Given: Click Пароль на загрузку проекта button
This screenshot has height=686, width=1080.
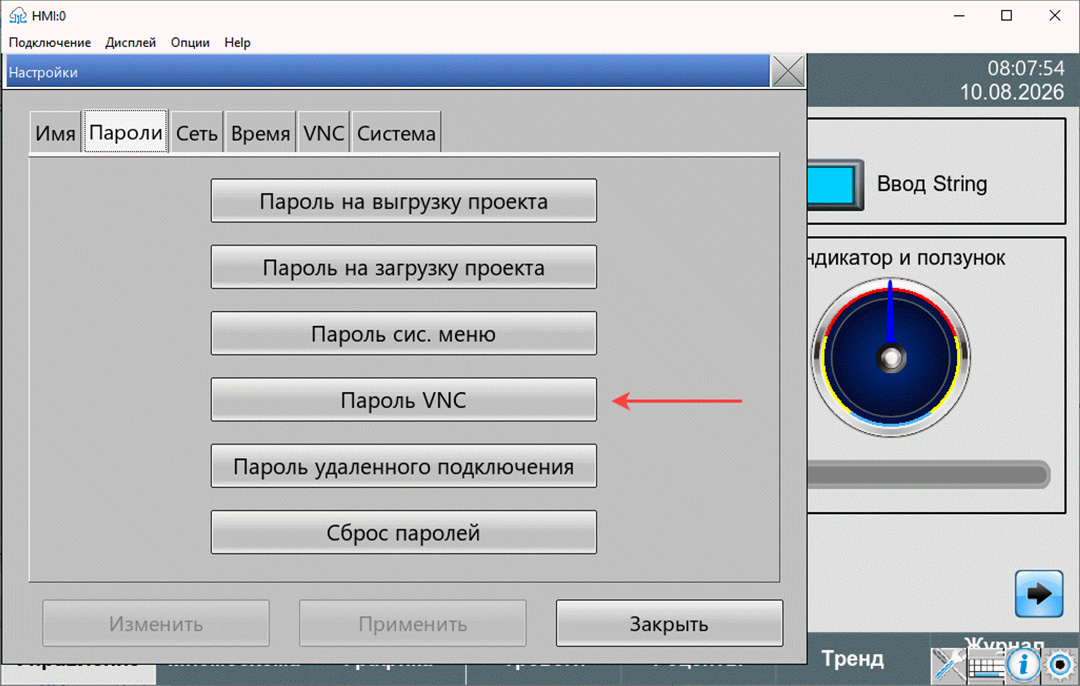Looking at the screenshot, I should (404, 267).
